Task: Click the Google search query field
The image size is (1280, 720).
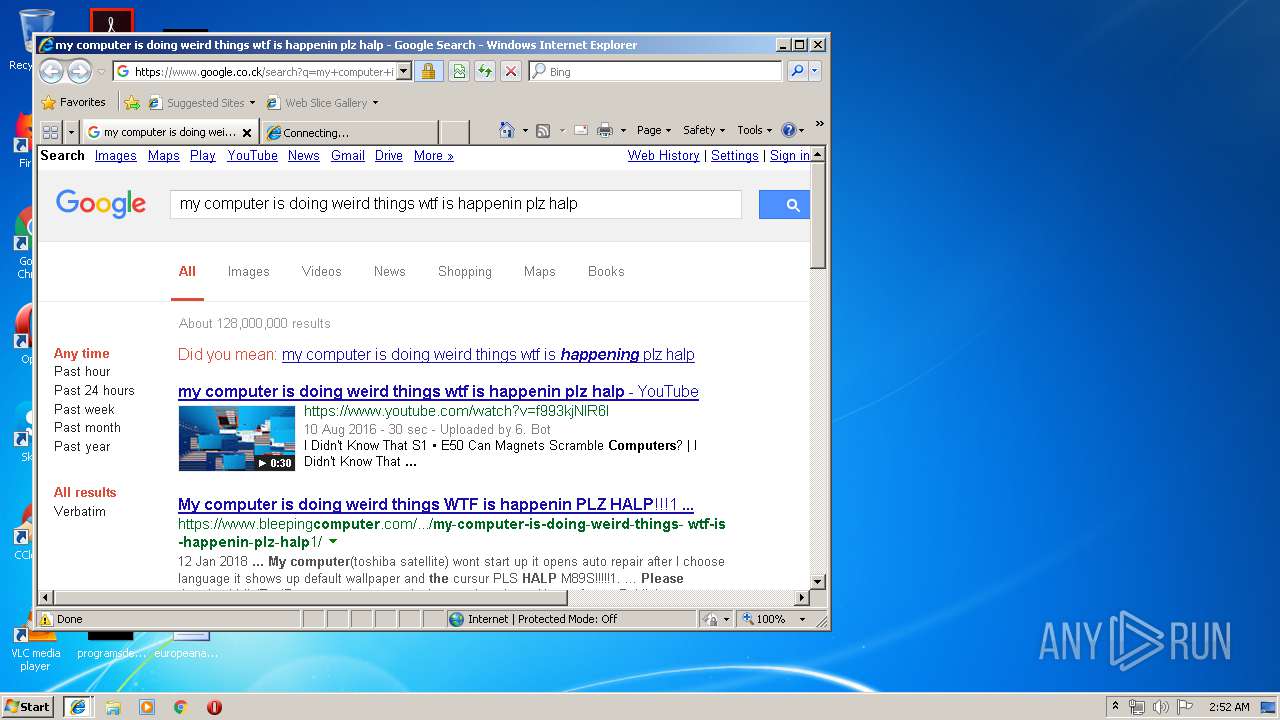Action: (456, 204)
